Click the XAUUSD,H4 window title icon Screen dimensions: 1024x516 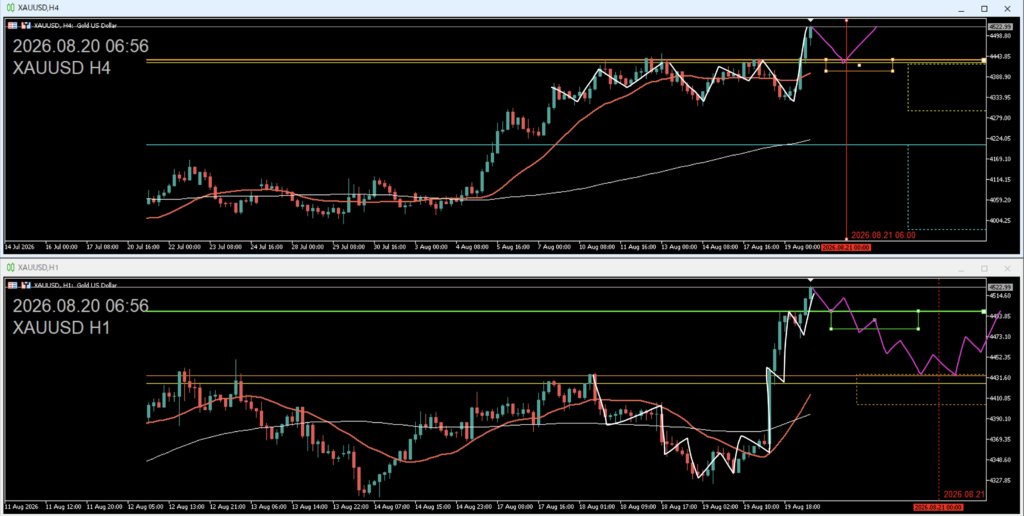10,7
